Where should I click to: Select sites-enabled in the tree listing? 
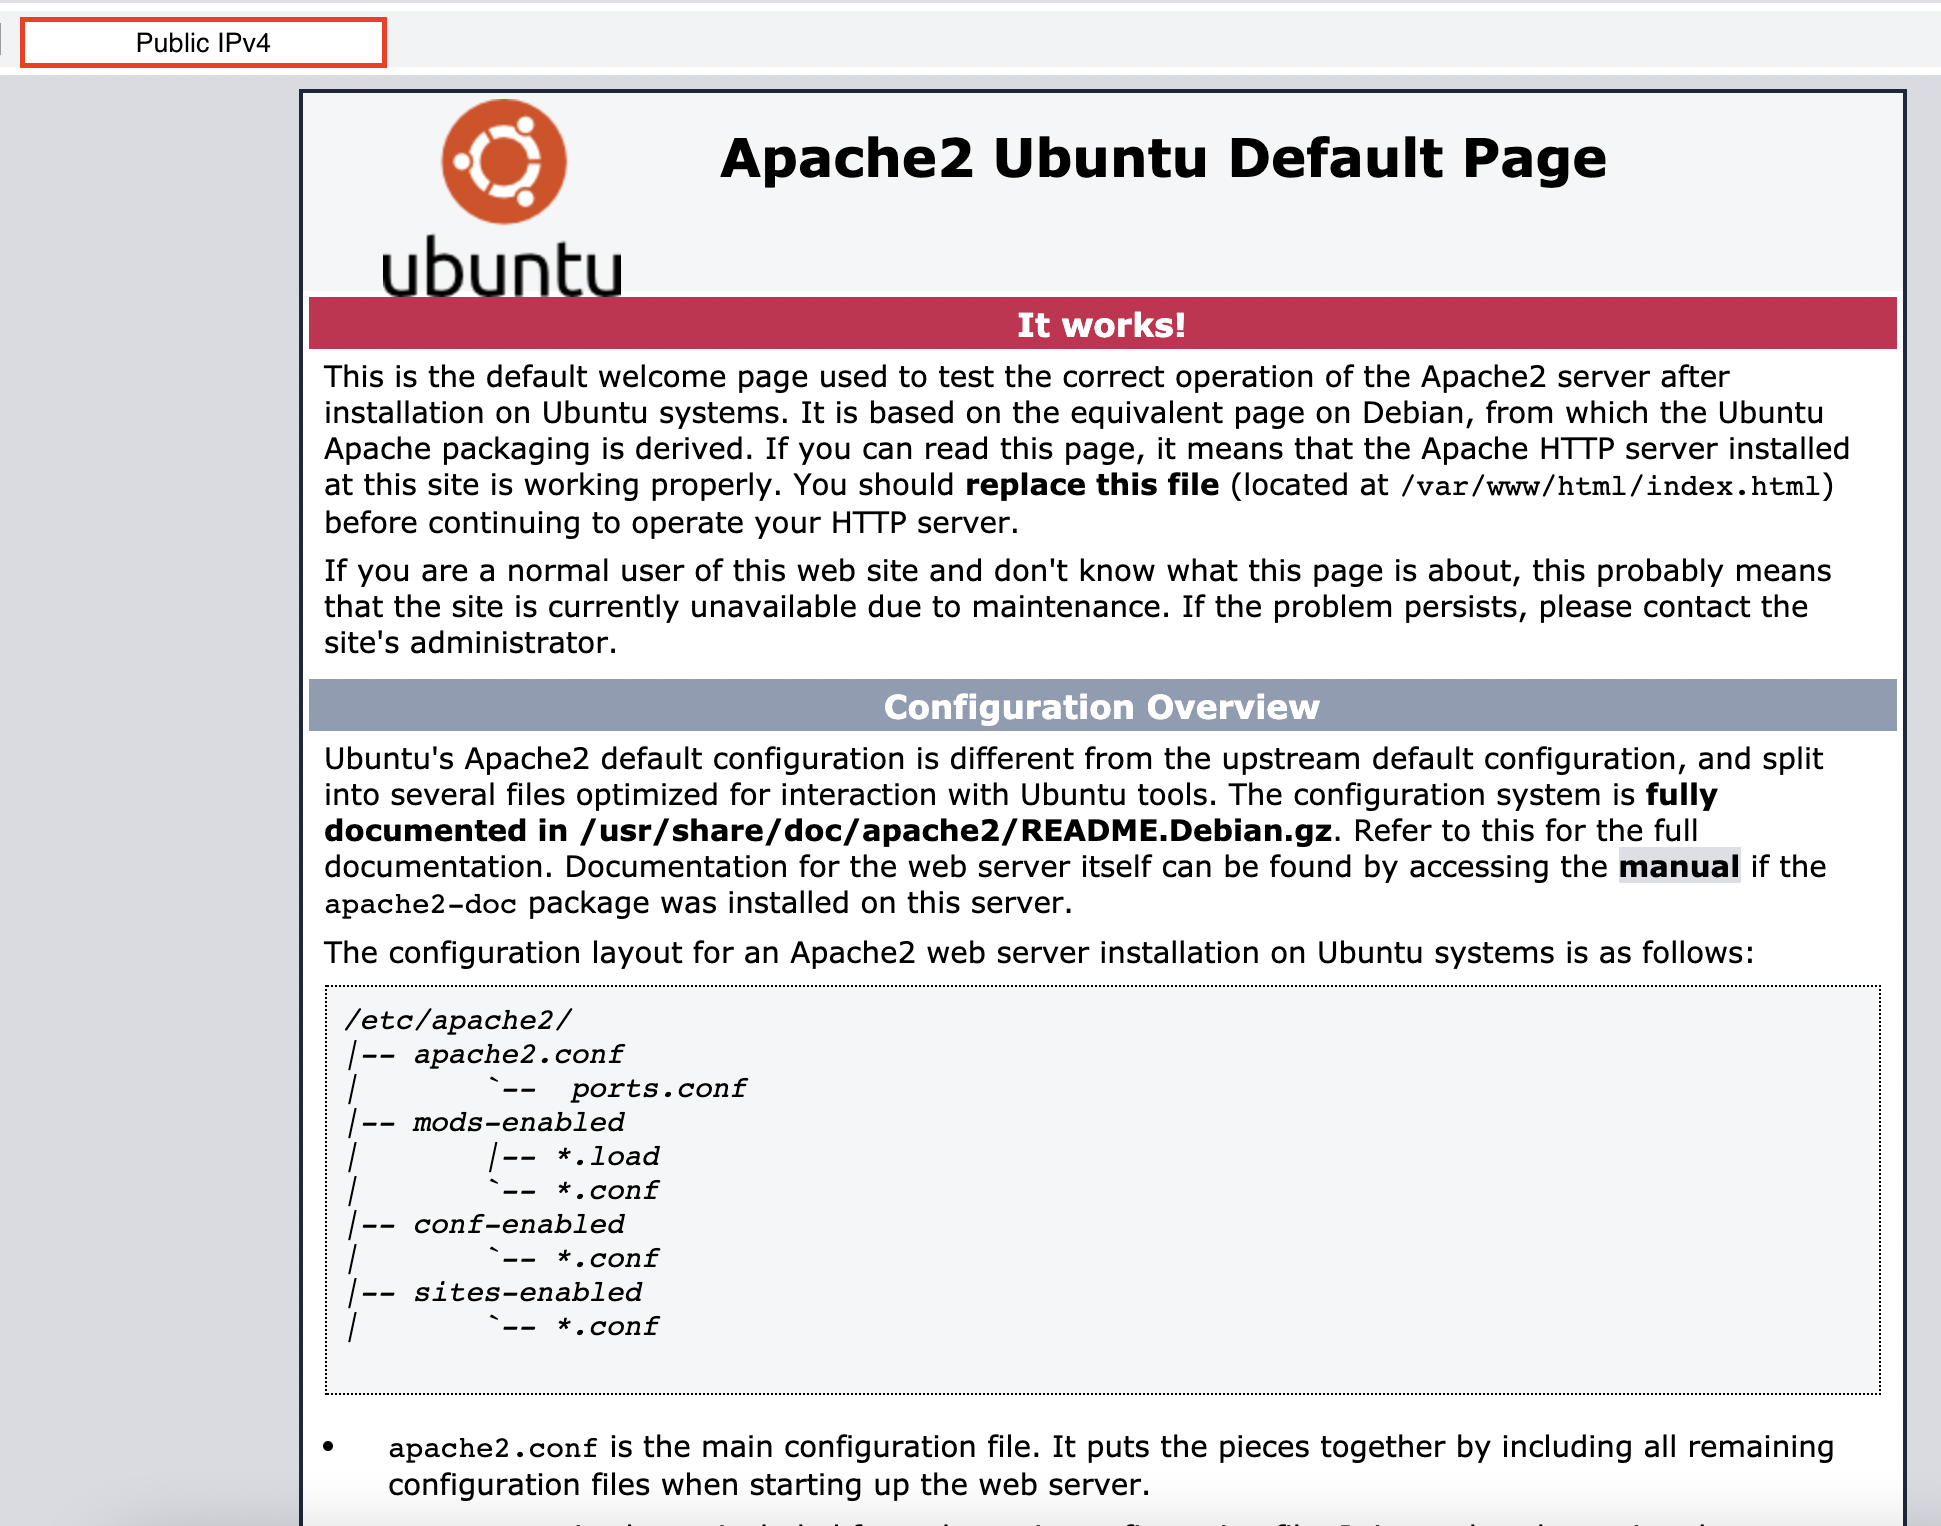click(x=527, y=1292)
